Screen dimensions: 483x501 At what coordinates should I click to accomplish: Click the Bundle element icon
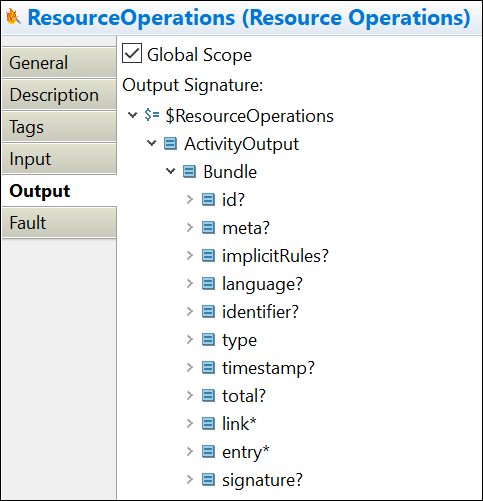coord(189,172)
